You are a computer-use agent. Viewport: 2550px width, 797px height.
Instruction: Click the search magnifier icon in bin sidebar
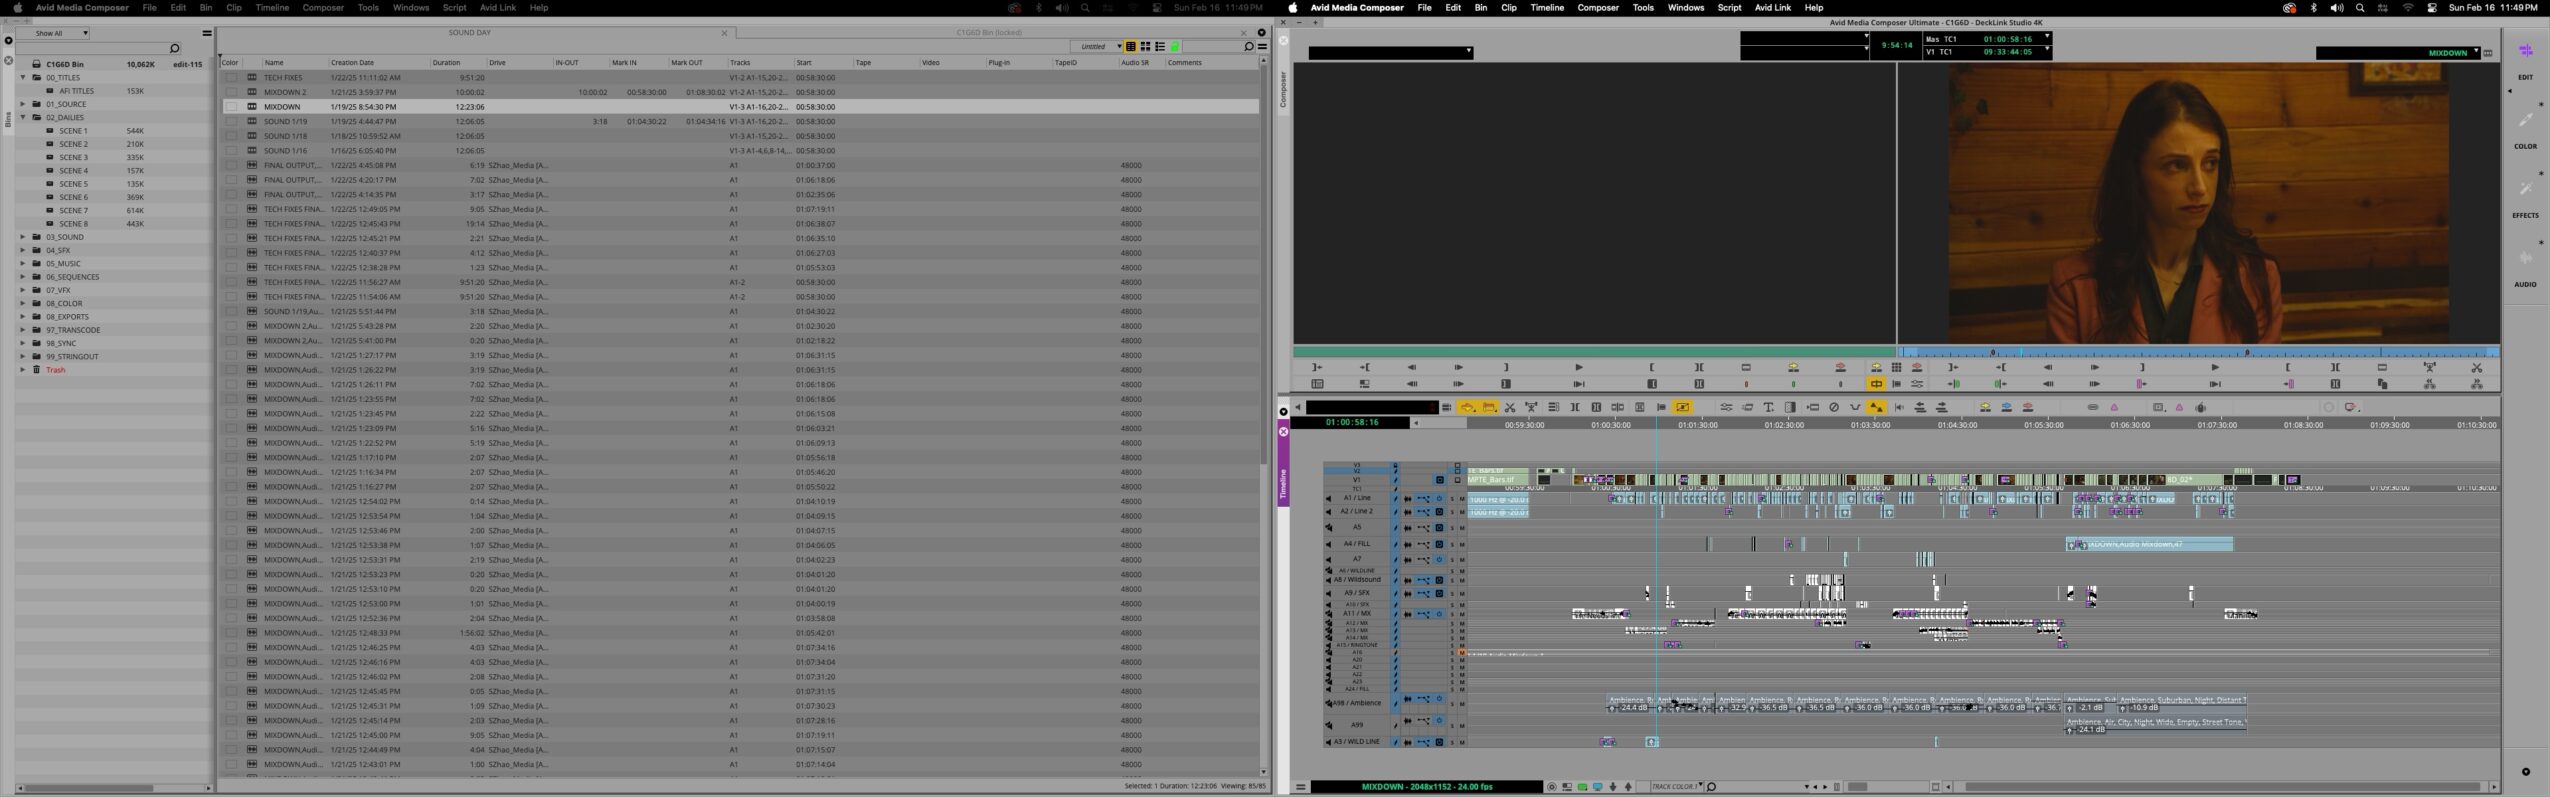[x=175, y=48]
